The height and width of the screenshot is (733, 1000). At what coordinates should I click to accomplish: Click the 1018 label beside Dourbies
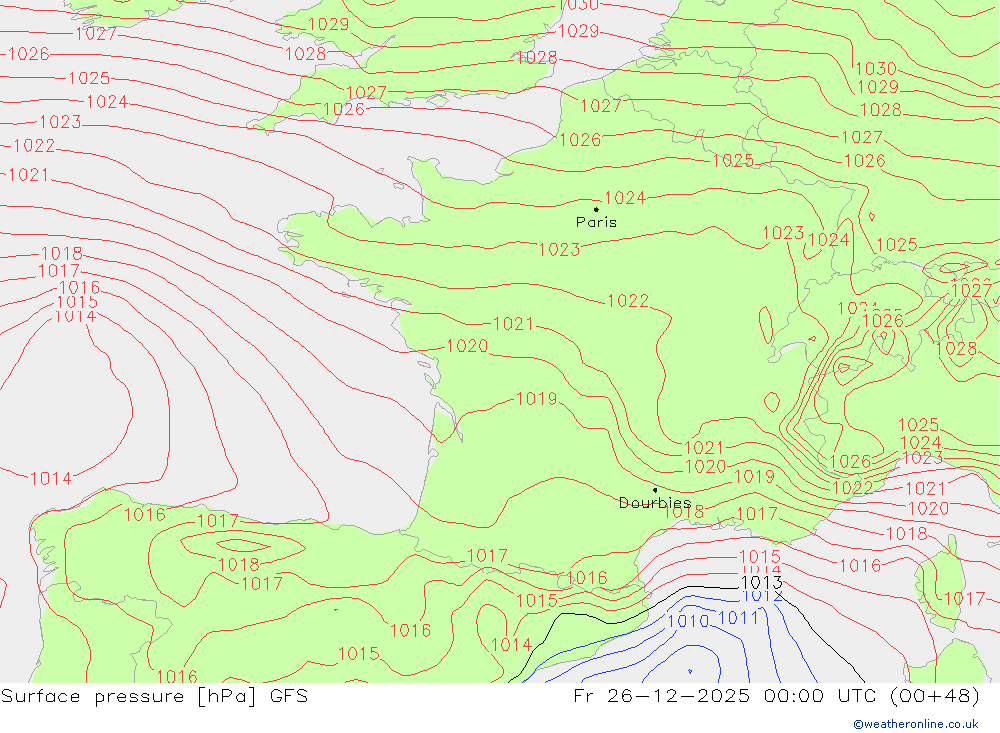pos(685,512)
